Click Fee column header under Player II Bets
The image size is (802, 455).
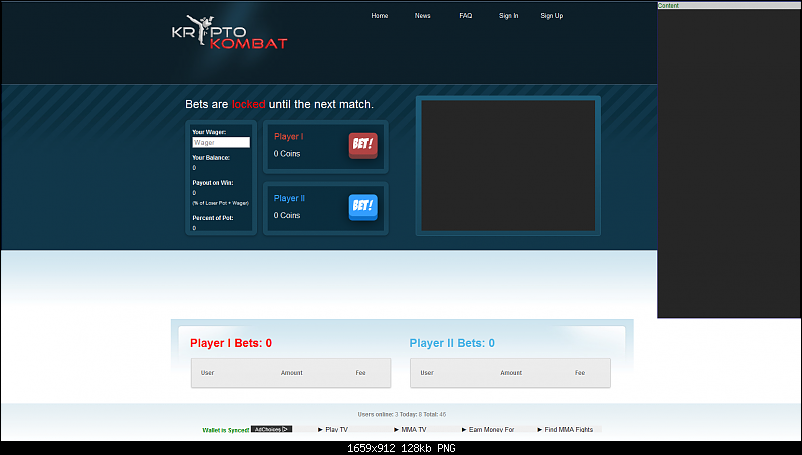pos(580,373)
